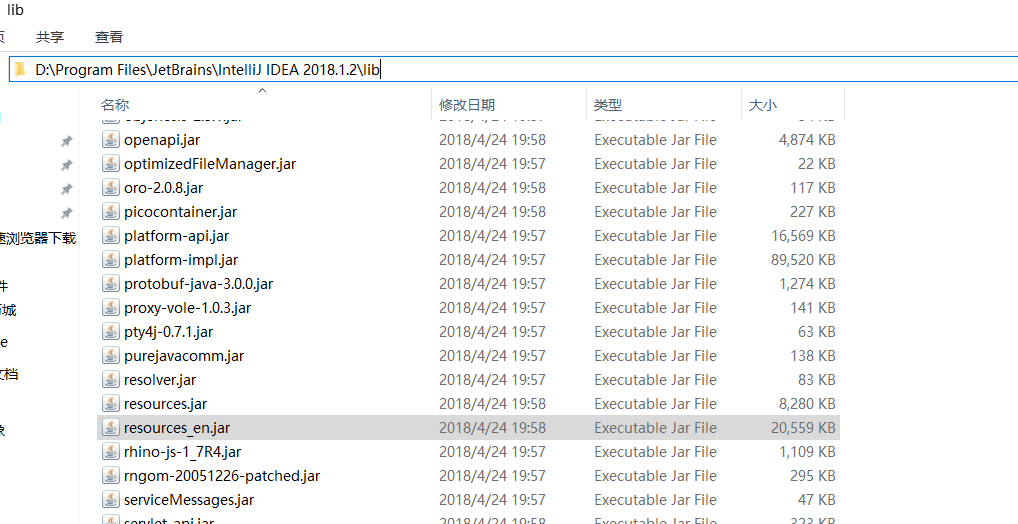Select the pty4j-0.7.1.jar file name

(168, 332)
